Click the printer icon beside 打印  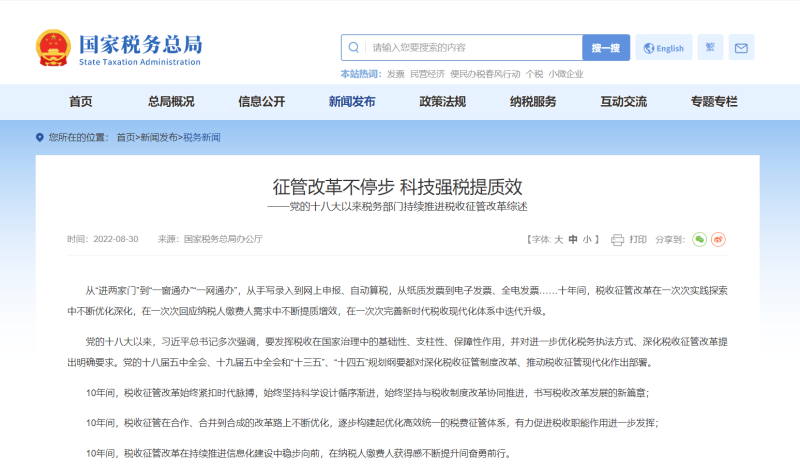coord(617,240)
